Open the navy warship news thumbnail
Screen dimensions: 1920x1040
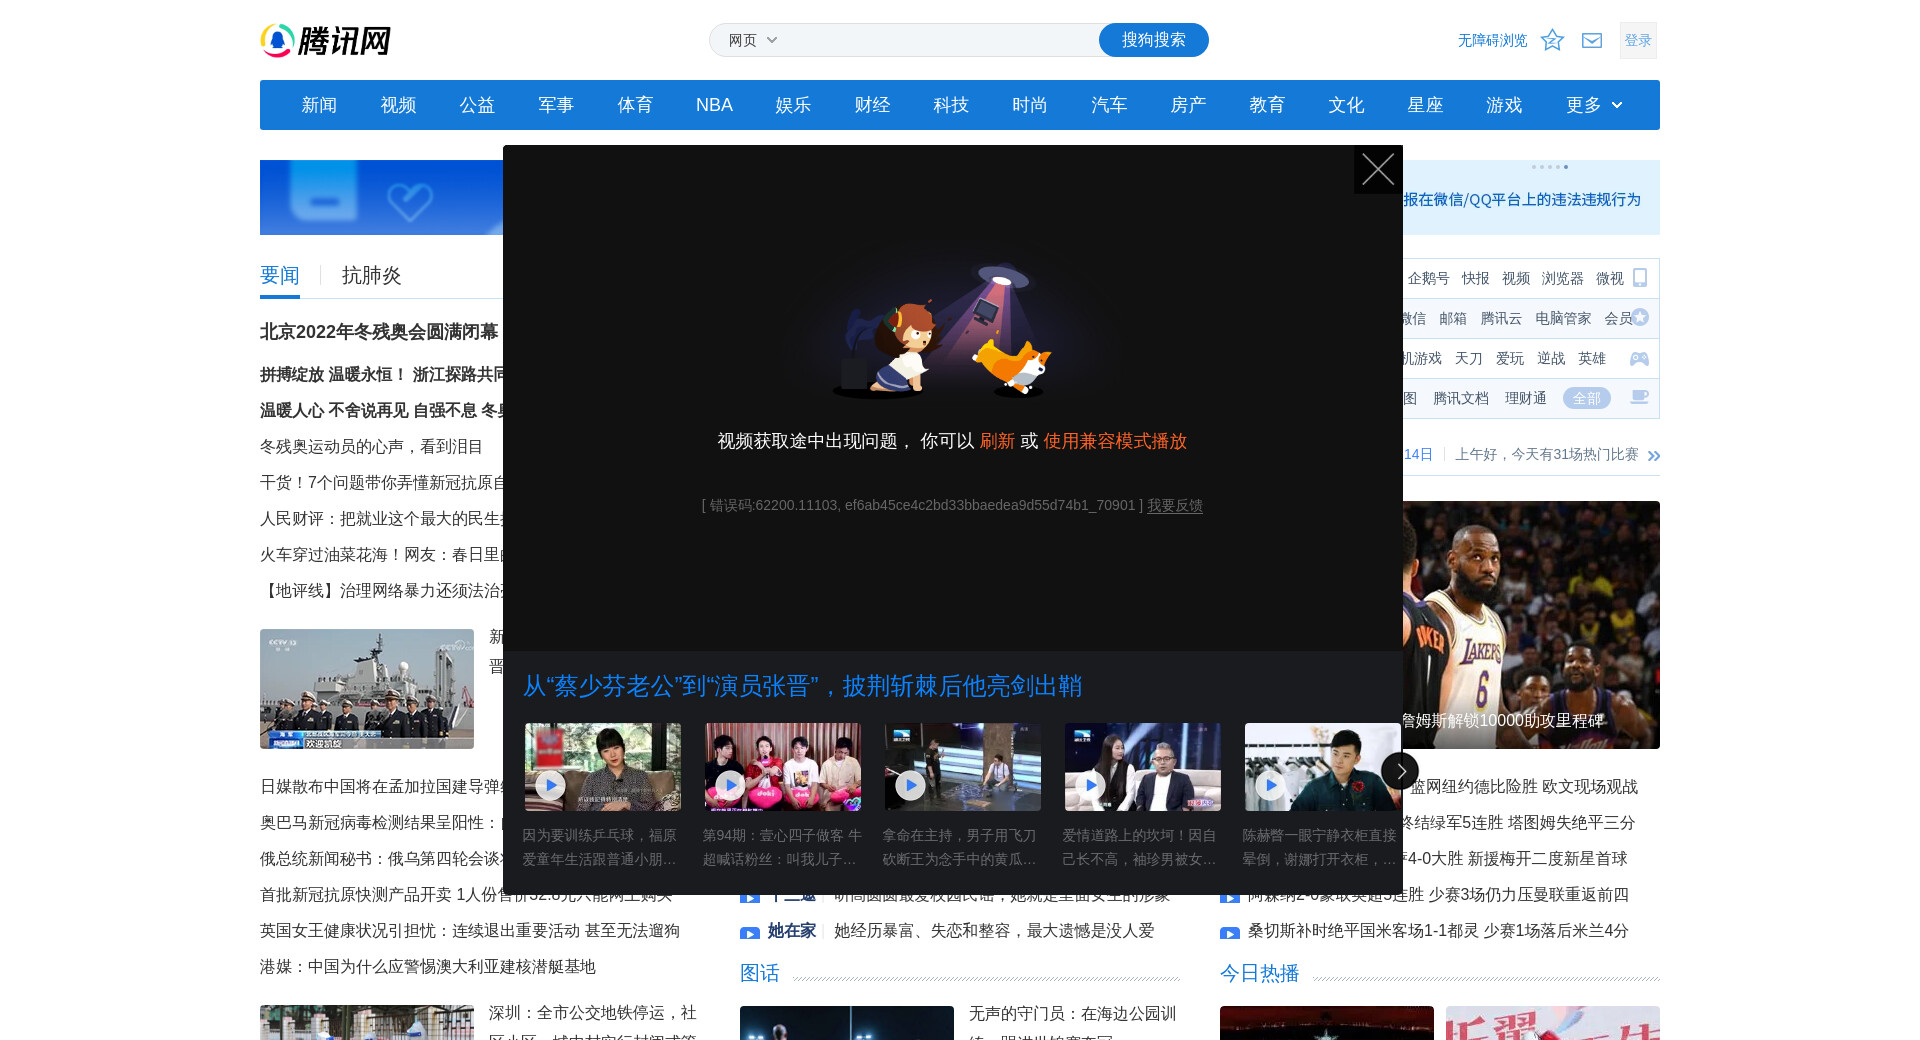367,689
